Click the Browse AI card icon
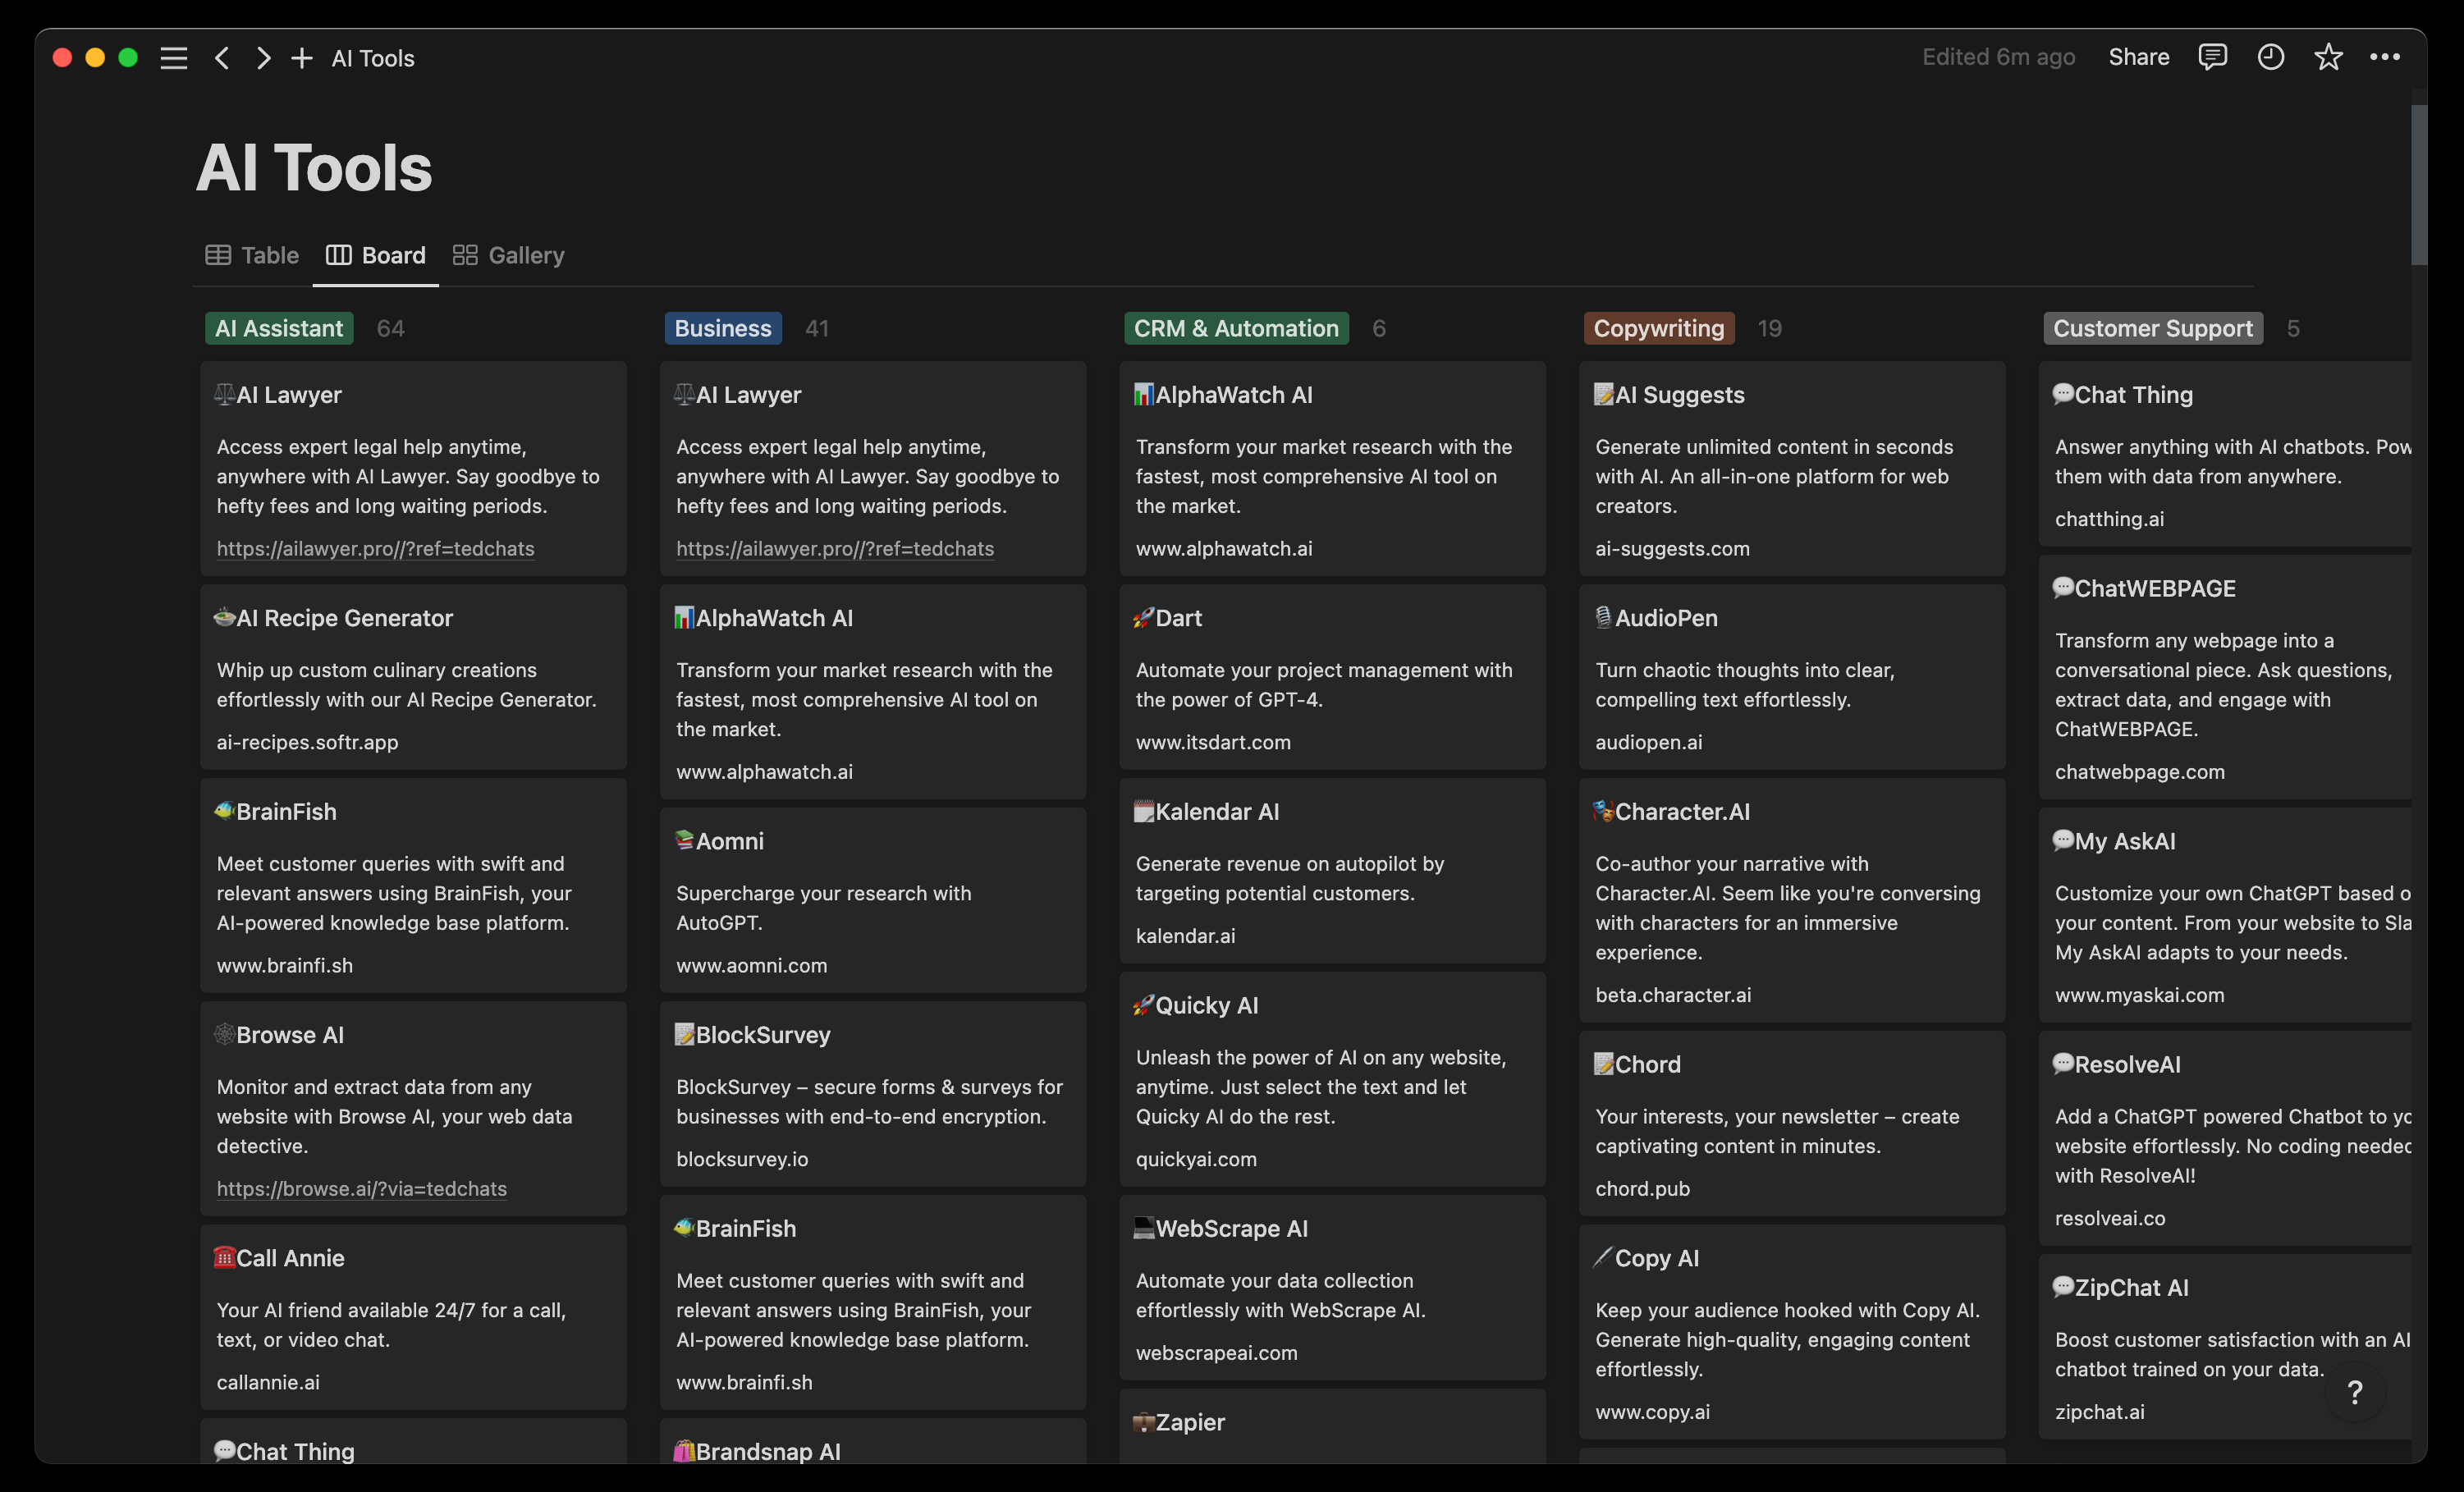 [x=225, y=1034]
